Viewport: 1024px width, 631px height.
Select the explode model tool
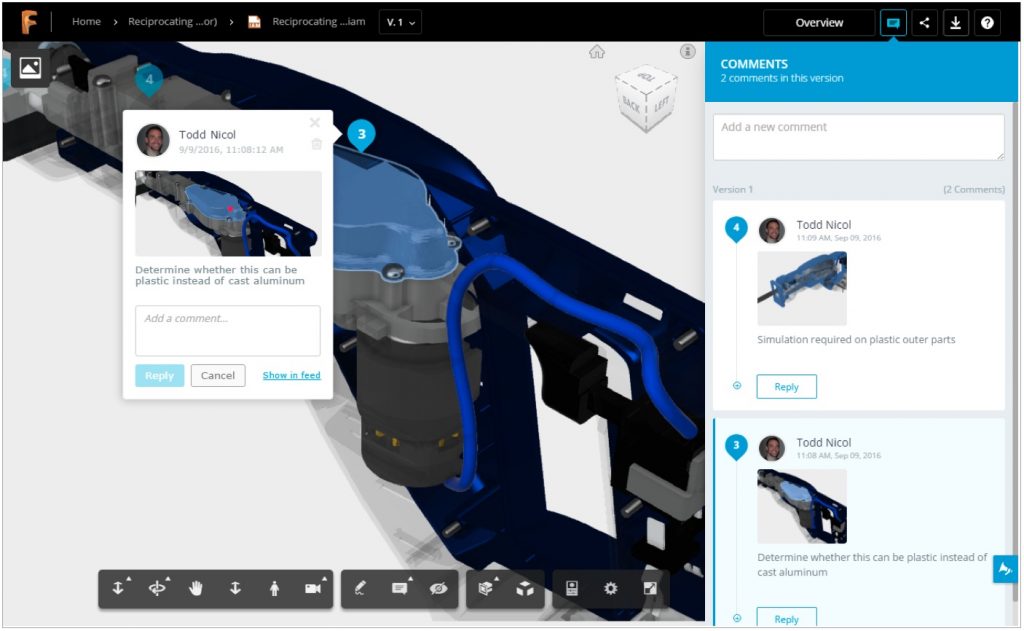(525, 589)
